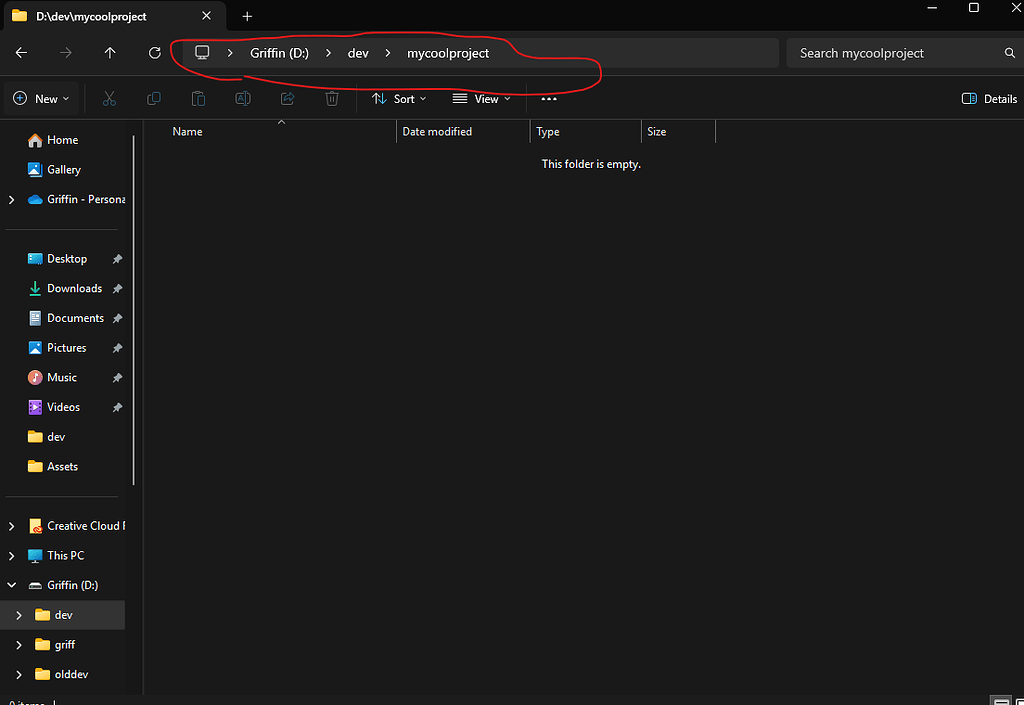Viewport: 1024px width, 705px height.
Task: Navigate to dev via the breadcrumb
Action: pos(358,52)
